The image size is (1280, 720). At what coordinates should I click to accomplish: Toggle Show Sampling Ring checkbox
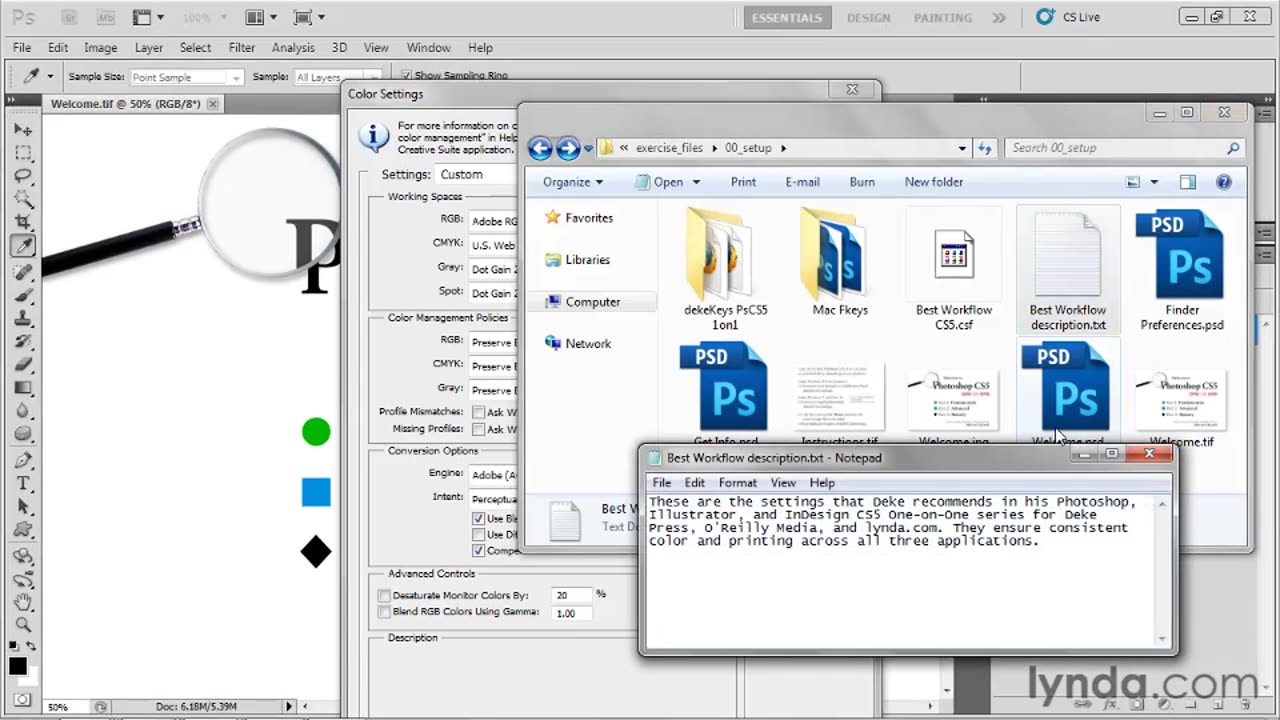(407, 76)
